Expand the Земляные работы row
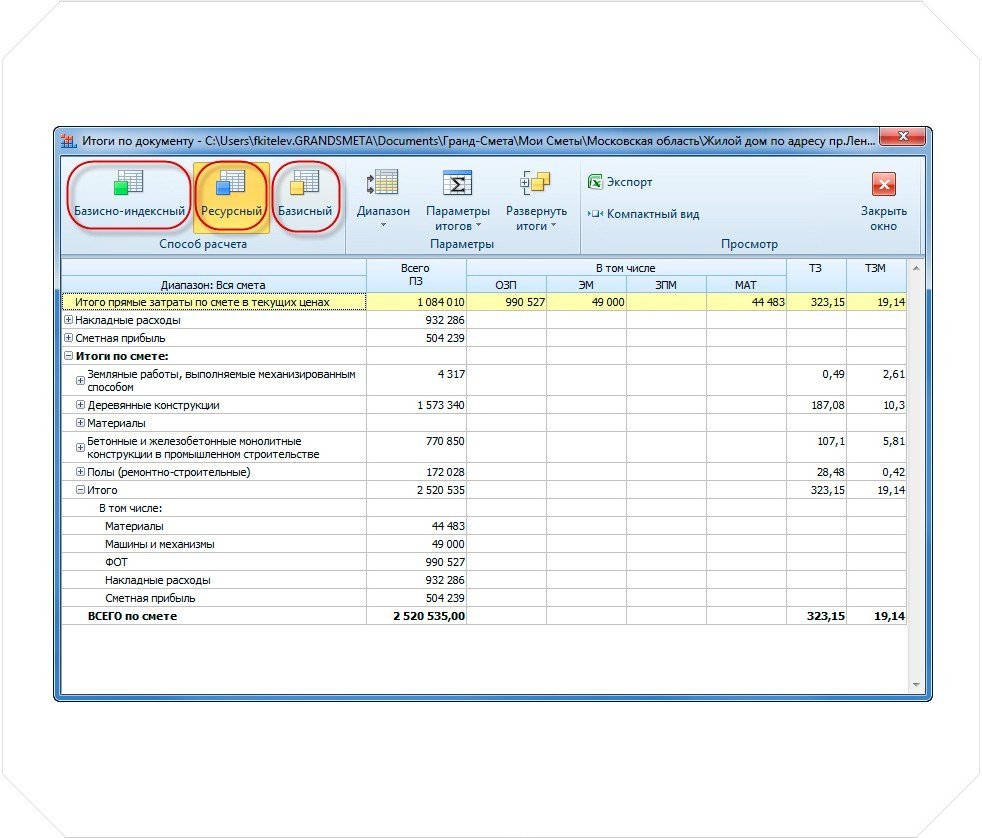 [80, 381]
